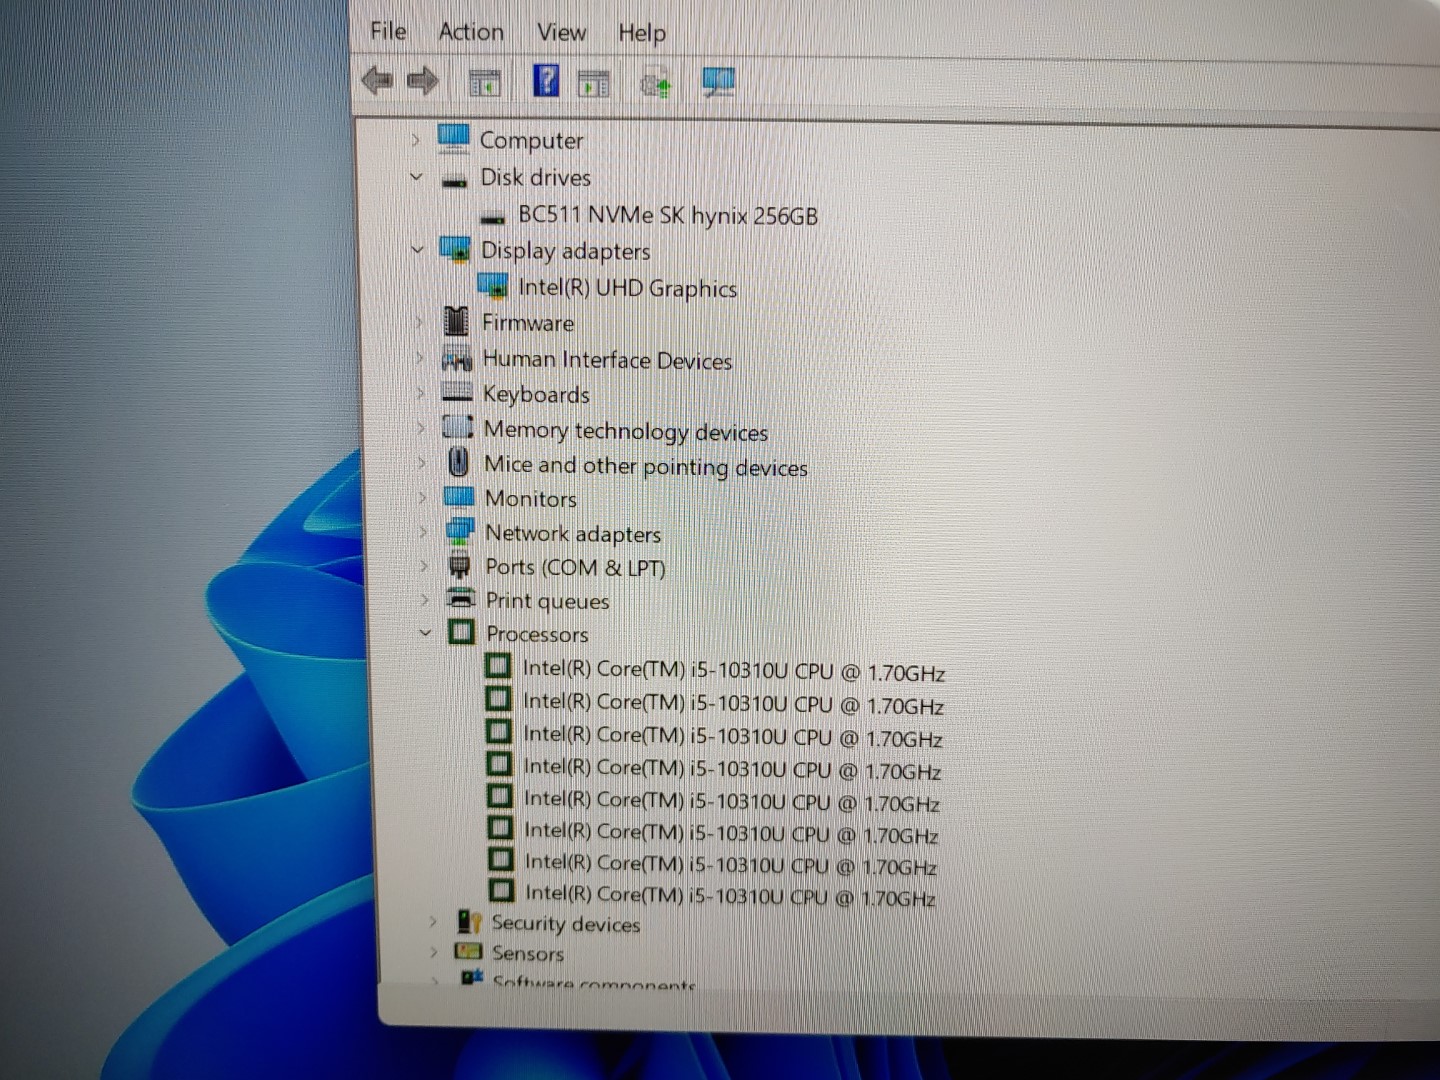Click the Scan for hardware changes icon

pos(718,82)
